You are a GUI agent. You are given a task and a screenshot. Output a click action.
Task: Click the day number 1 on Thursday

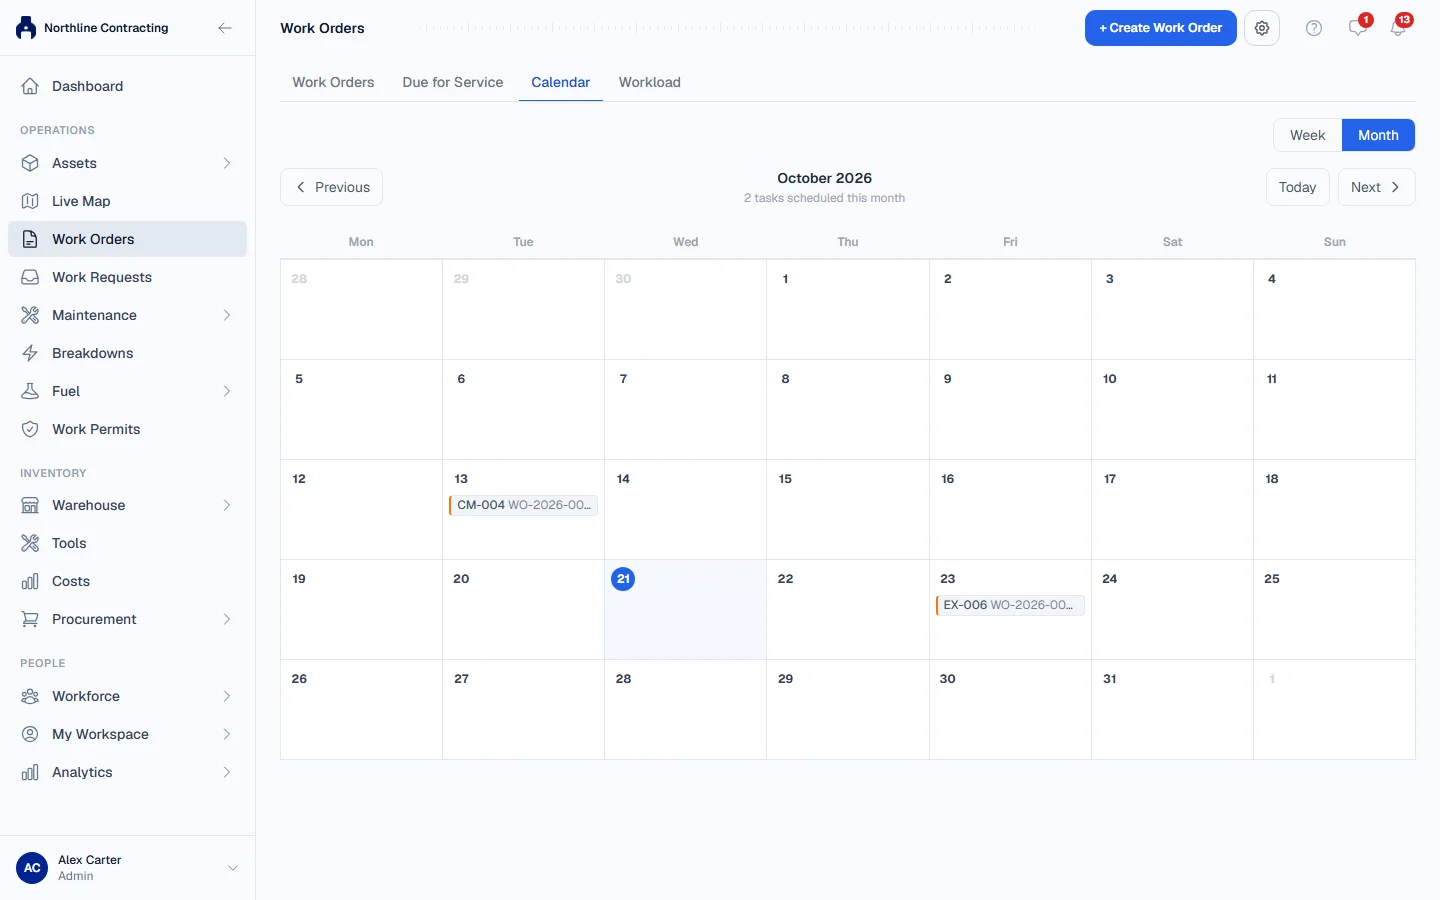[785, 279]
